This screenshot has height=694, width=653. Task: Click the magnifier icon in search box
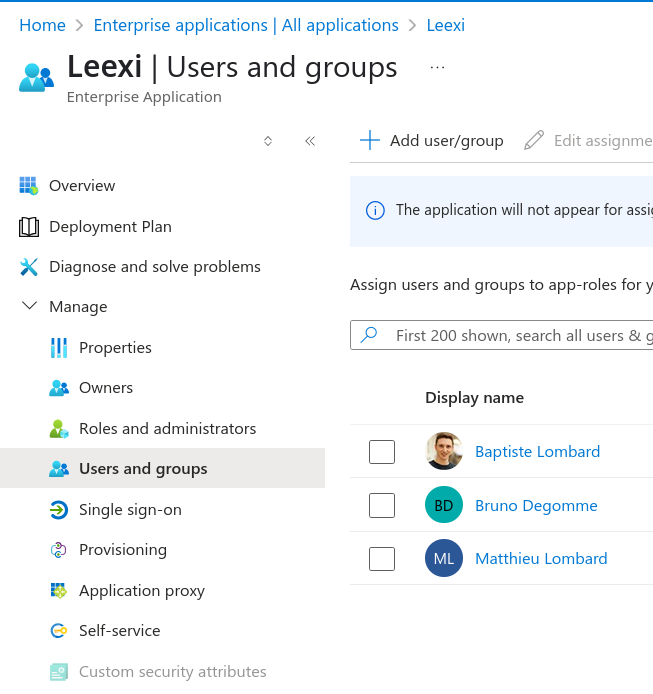tap(369, 335)
